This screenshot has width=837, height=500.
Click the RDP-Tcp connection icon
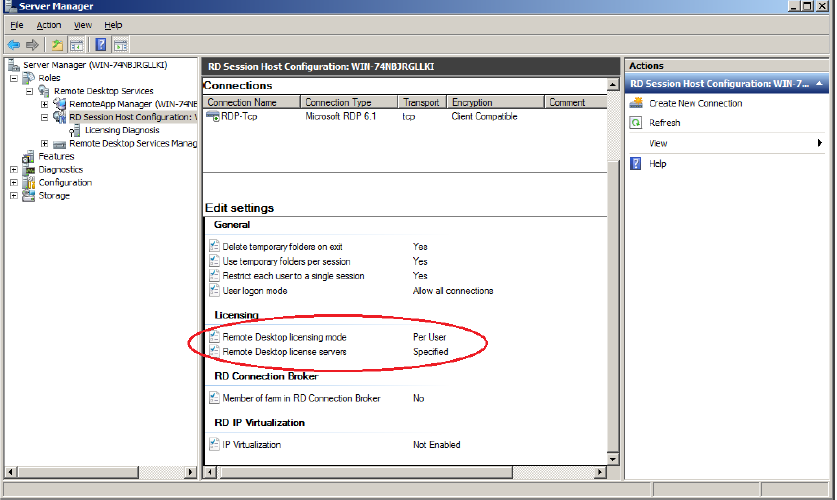click(x=212, y=116)
